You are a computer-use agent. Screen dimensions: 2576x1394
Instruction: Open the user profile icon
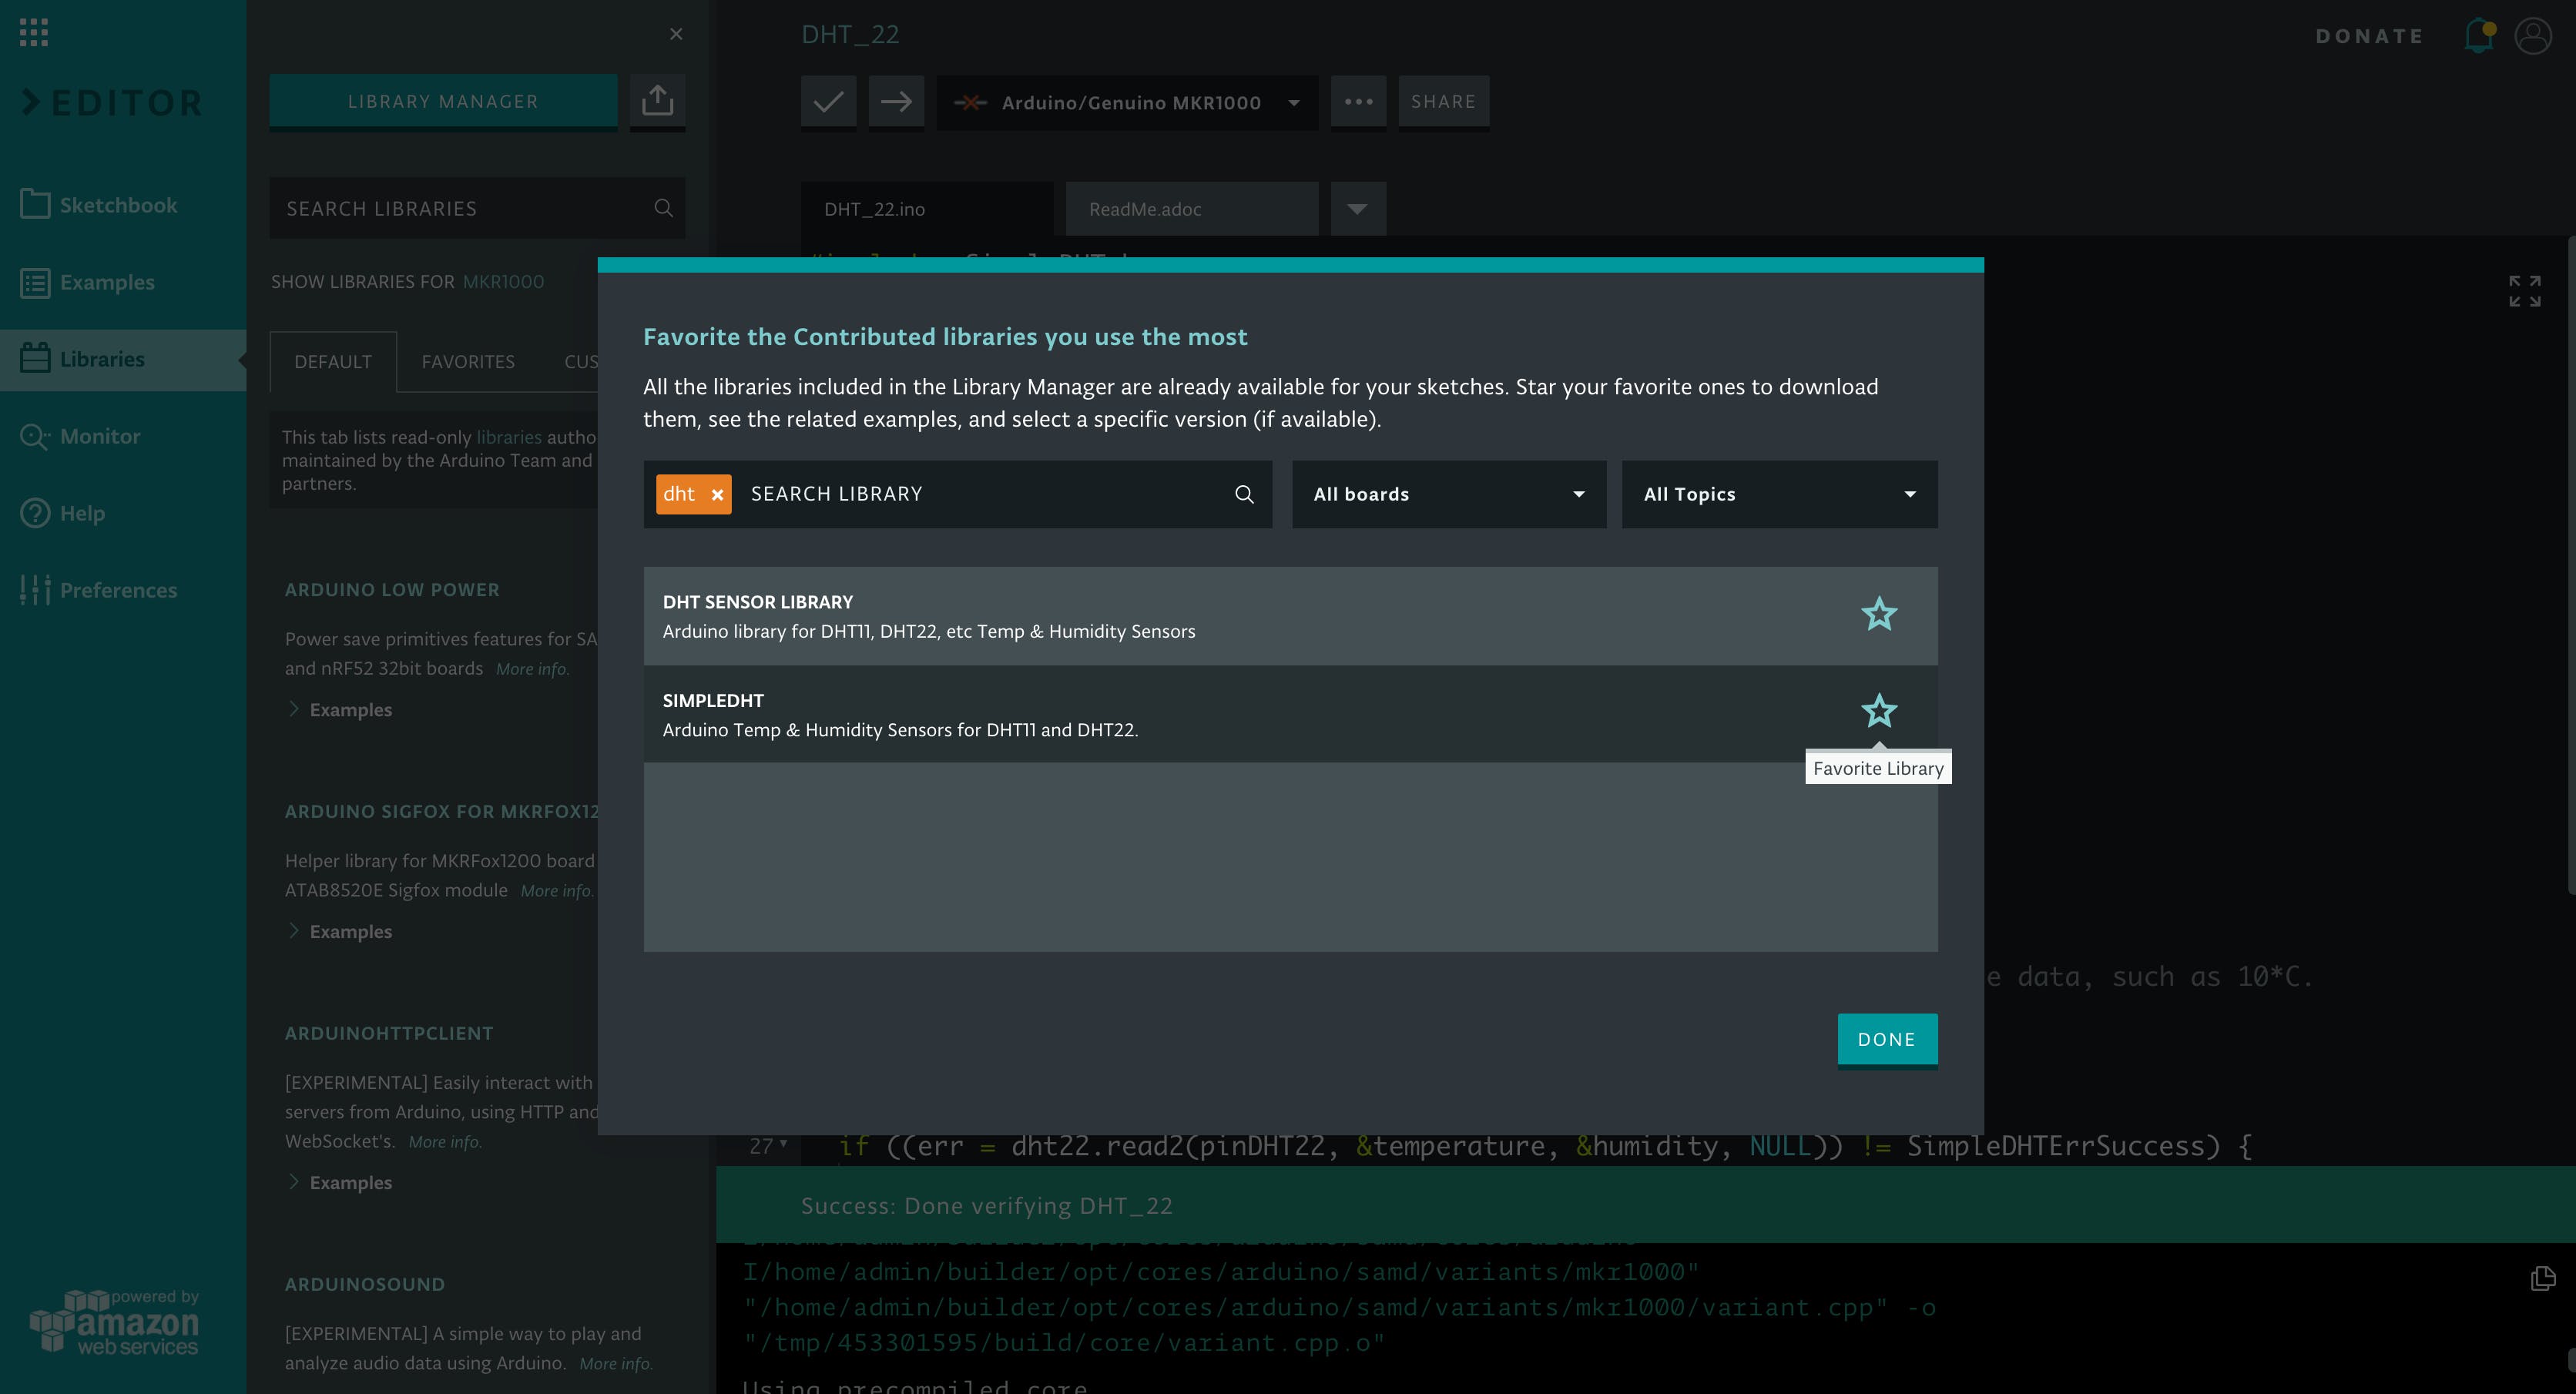(x=2532, y=36)
